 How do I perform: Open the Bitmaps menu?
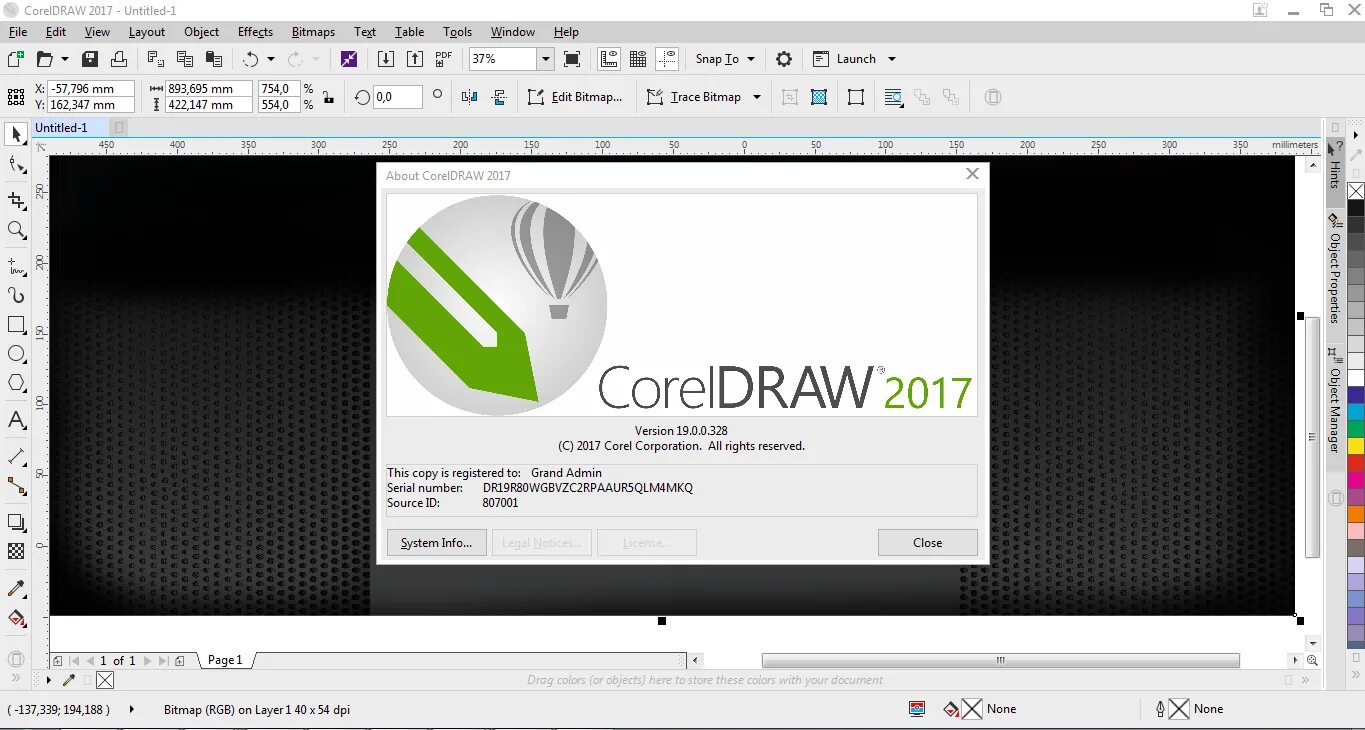pyautogui.click(x=313, y=32)
